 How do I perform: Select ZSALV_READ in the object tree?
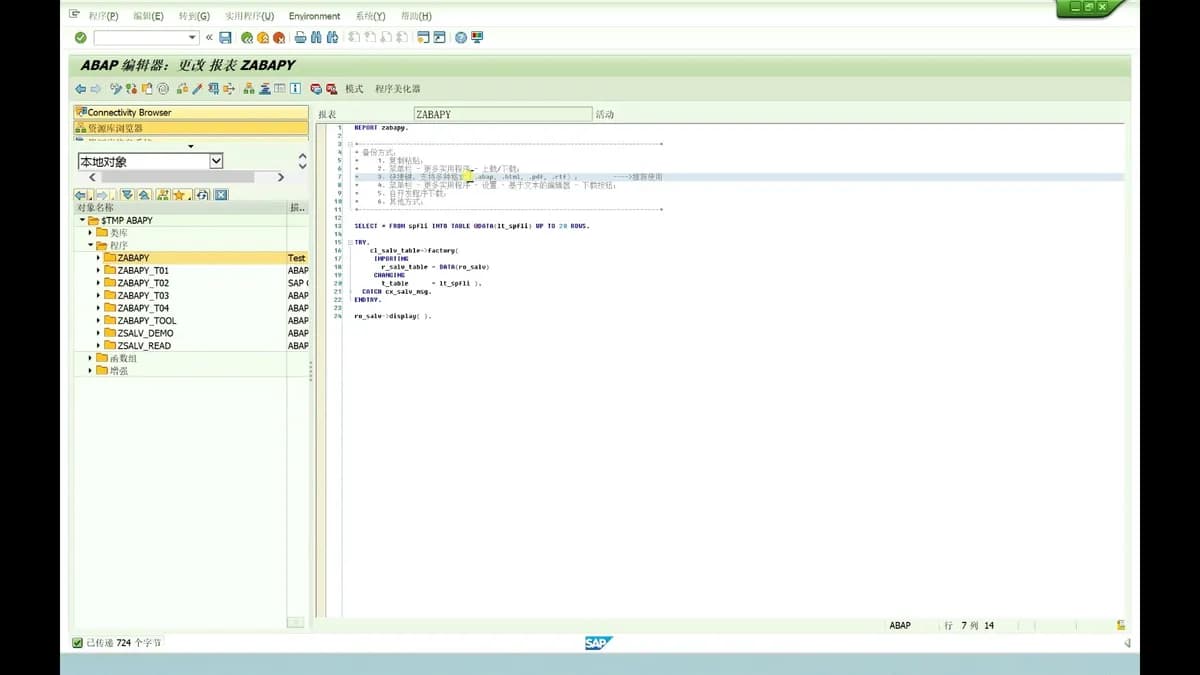click(x=144, y=345)
